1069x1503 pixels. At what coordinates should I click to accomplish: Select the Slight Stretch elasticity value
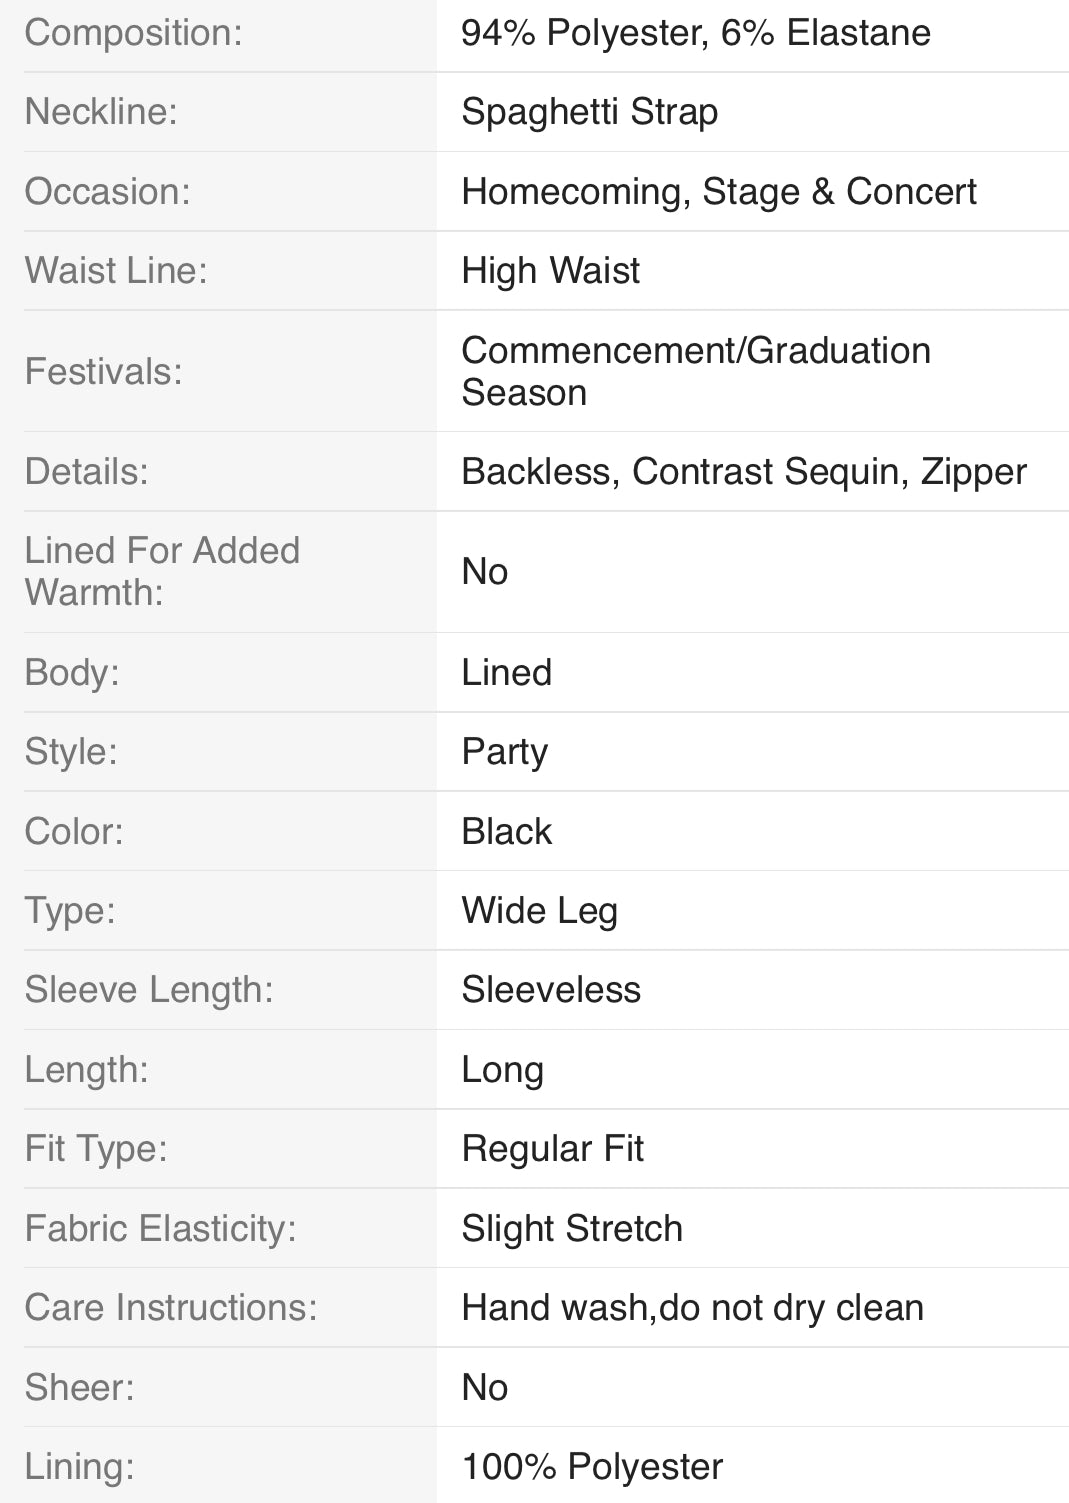tap(571, 1229)
